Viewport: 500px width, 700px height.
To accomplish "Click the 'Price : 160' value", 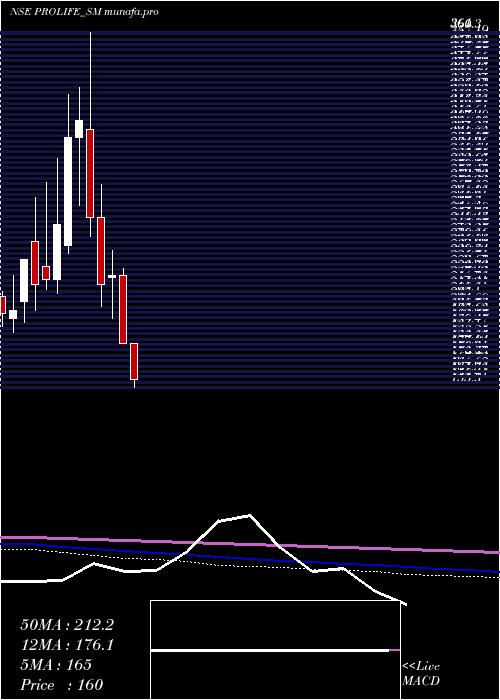I will [62, 685].
